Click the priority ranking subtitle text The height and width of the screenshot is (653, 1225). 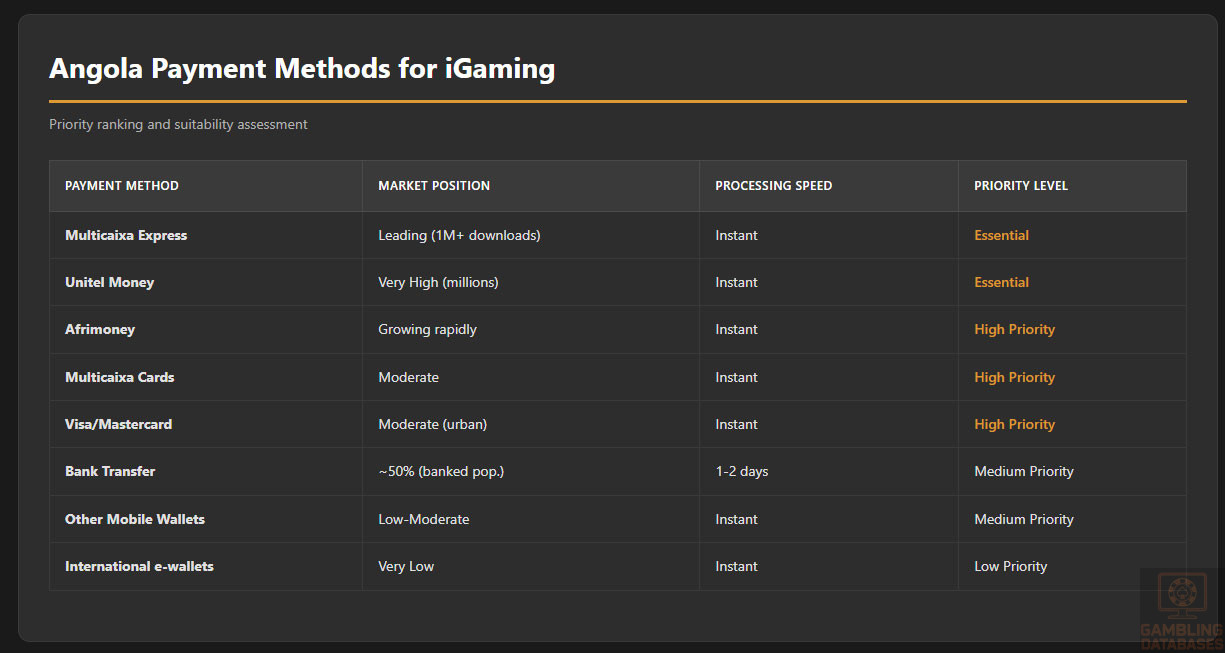click(178, 125)
